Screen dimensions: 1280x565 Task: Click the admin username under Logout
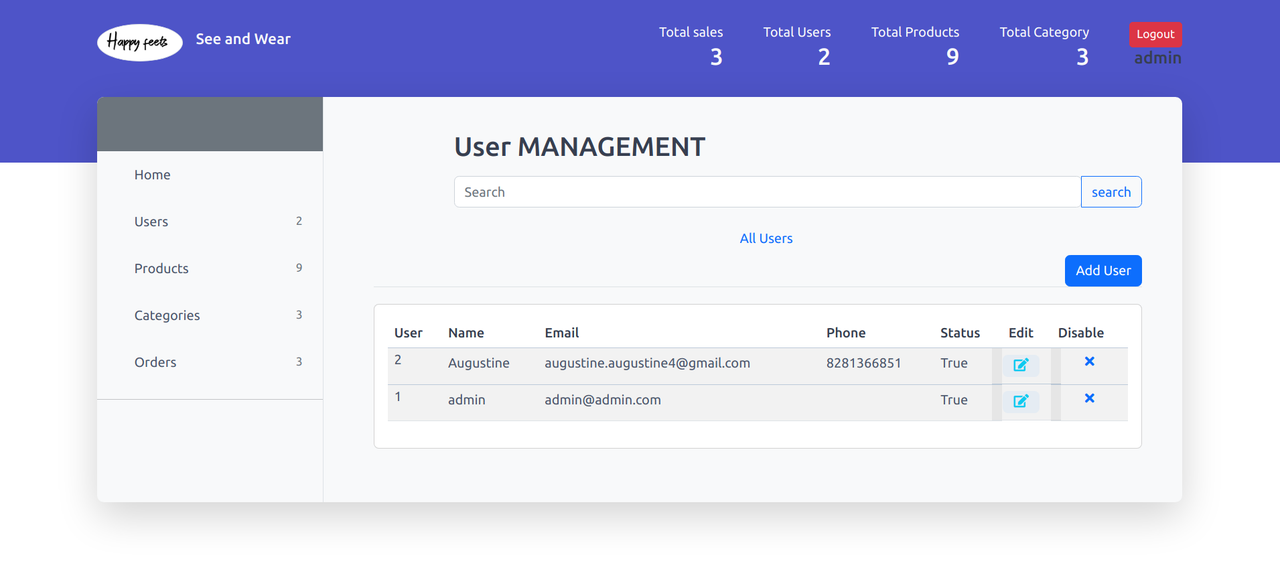[x=1158, y=58]
